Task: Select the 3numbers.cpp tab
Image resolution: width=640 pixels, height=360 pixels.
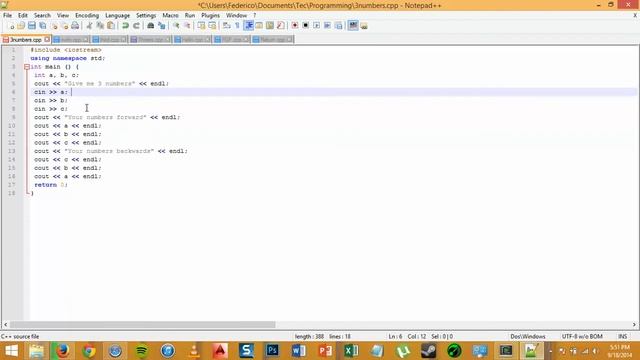Action: pyautogui.click(x=26, y=40)
